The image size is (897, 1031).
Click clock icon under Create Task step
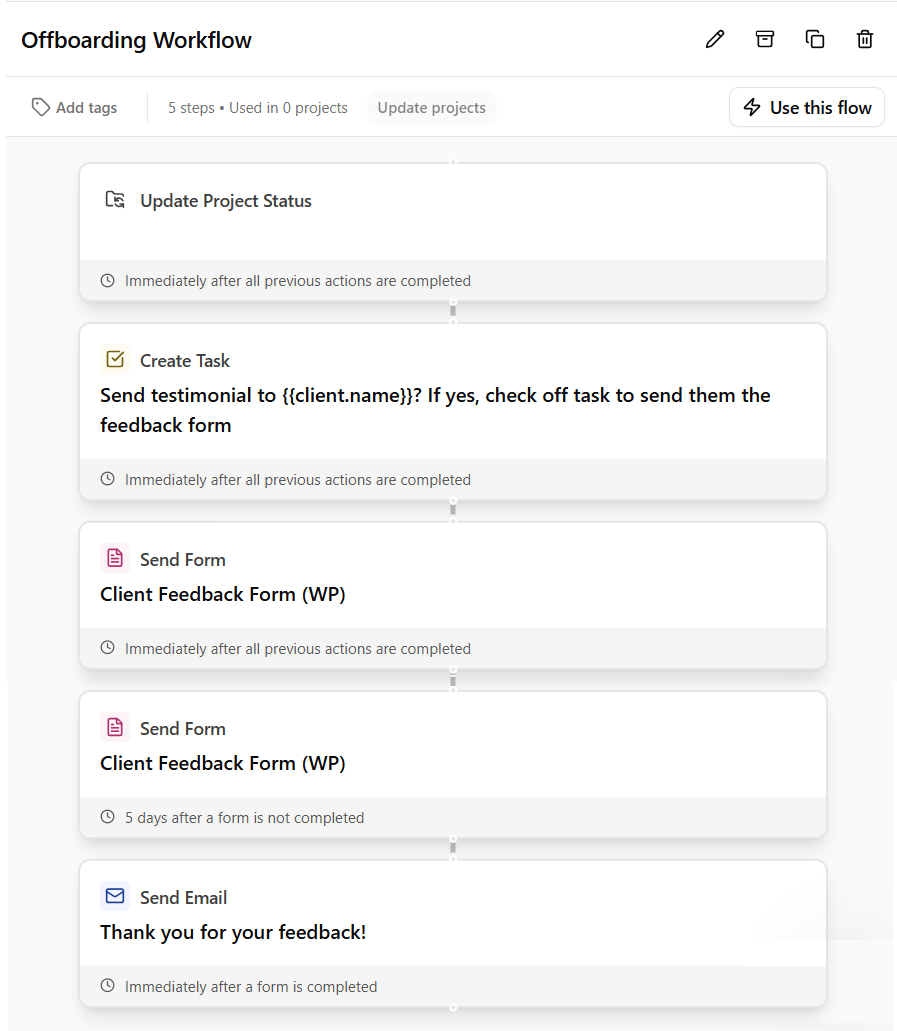pyautogui.click(x=107, y=479)
